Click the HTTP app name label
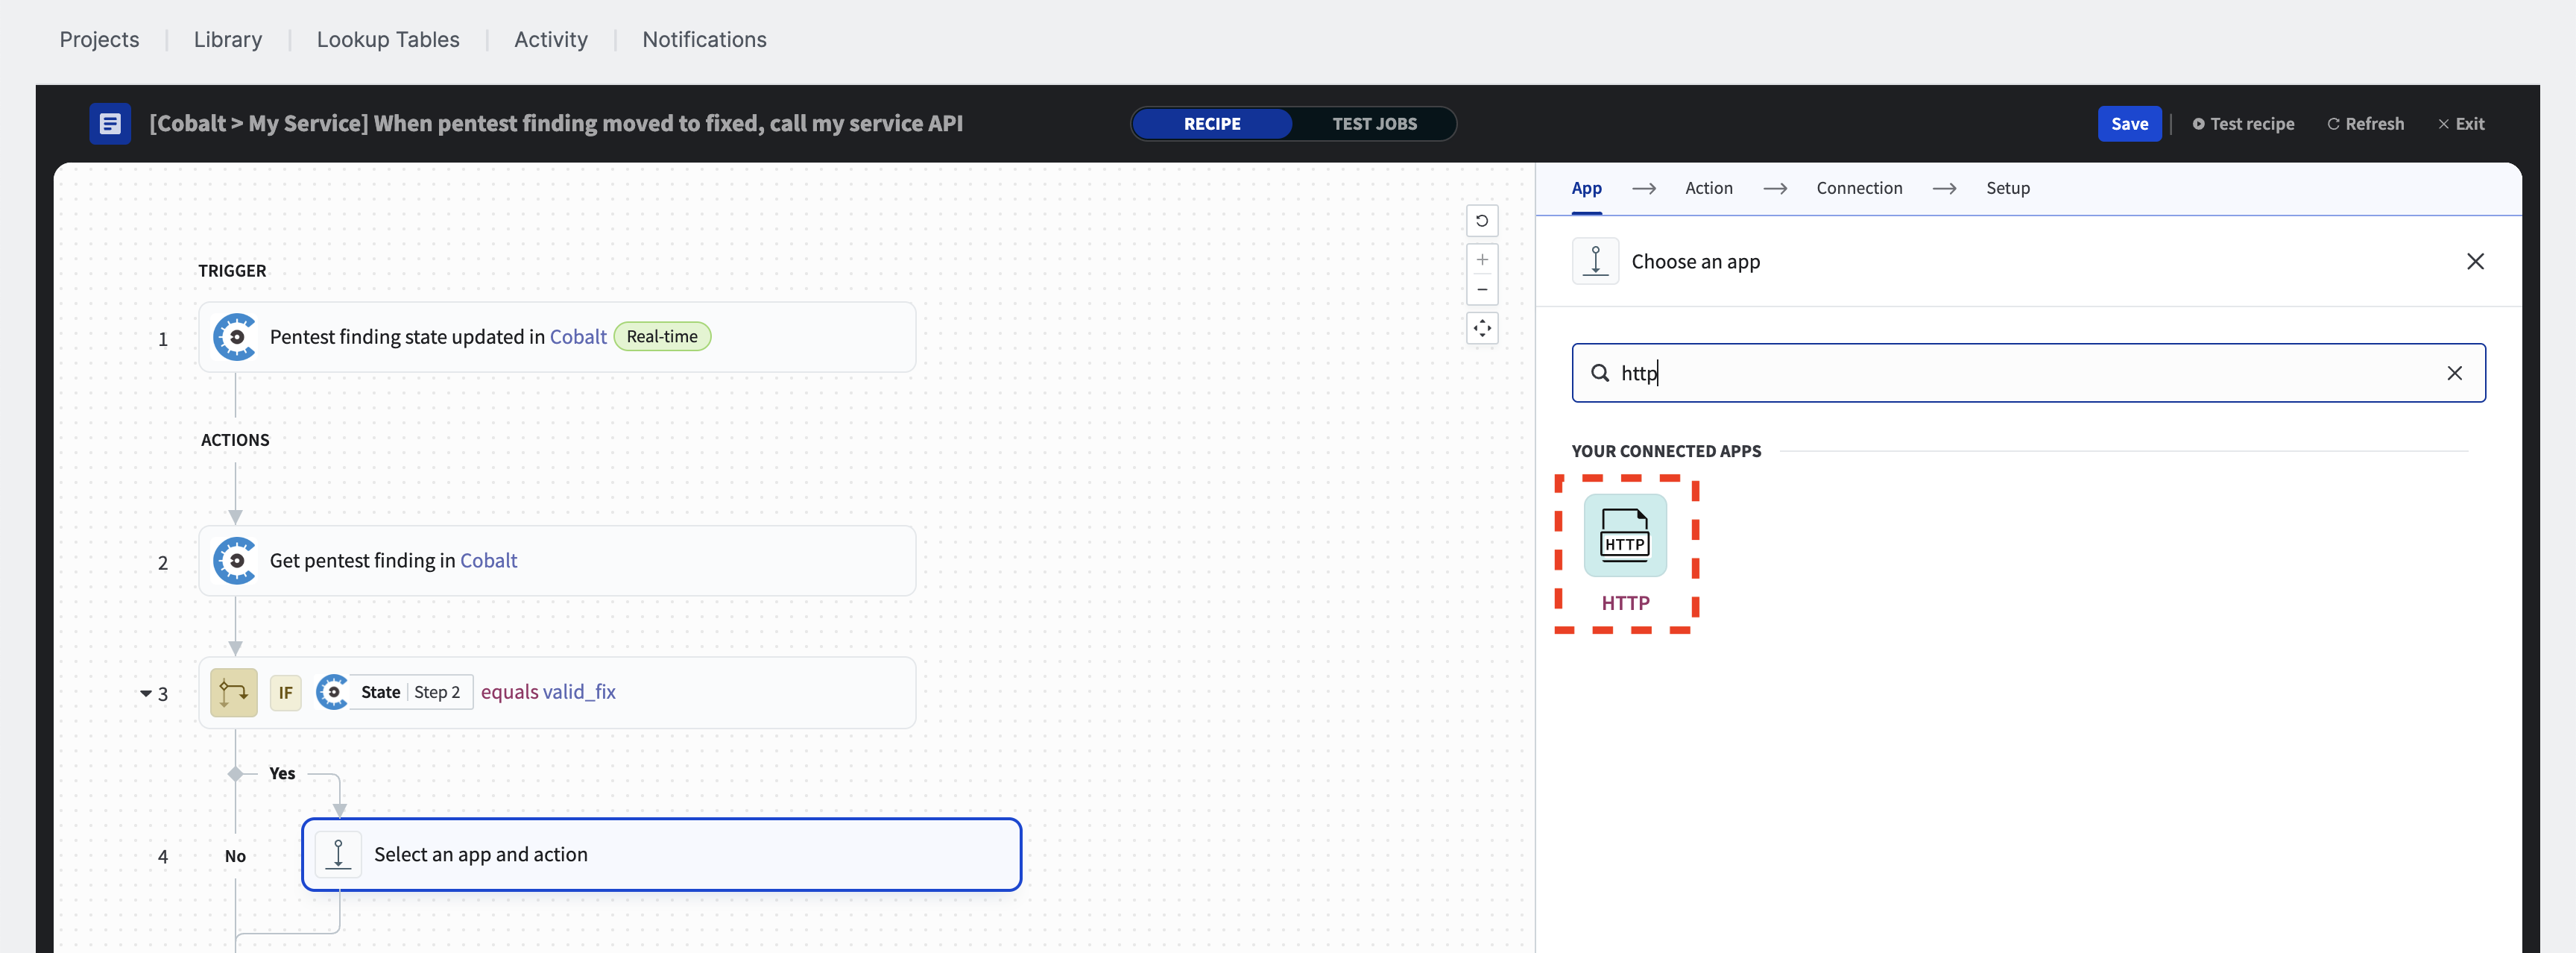Viewport: 2576px width, 953px height. [x=1625, y=603]
